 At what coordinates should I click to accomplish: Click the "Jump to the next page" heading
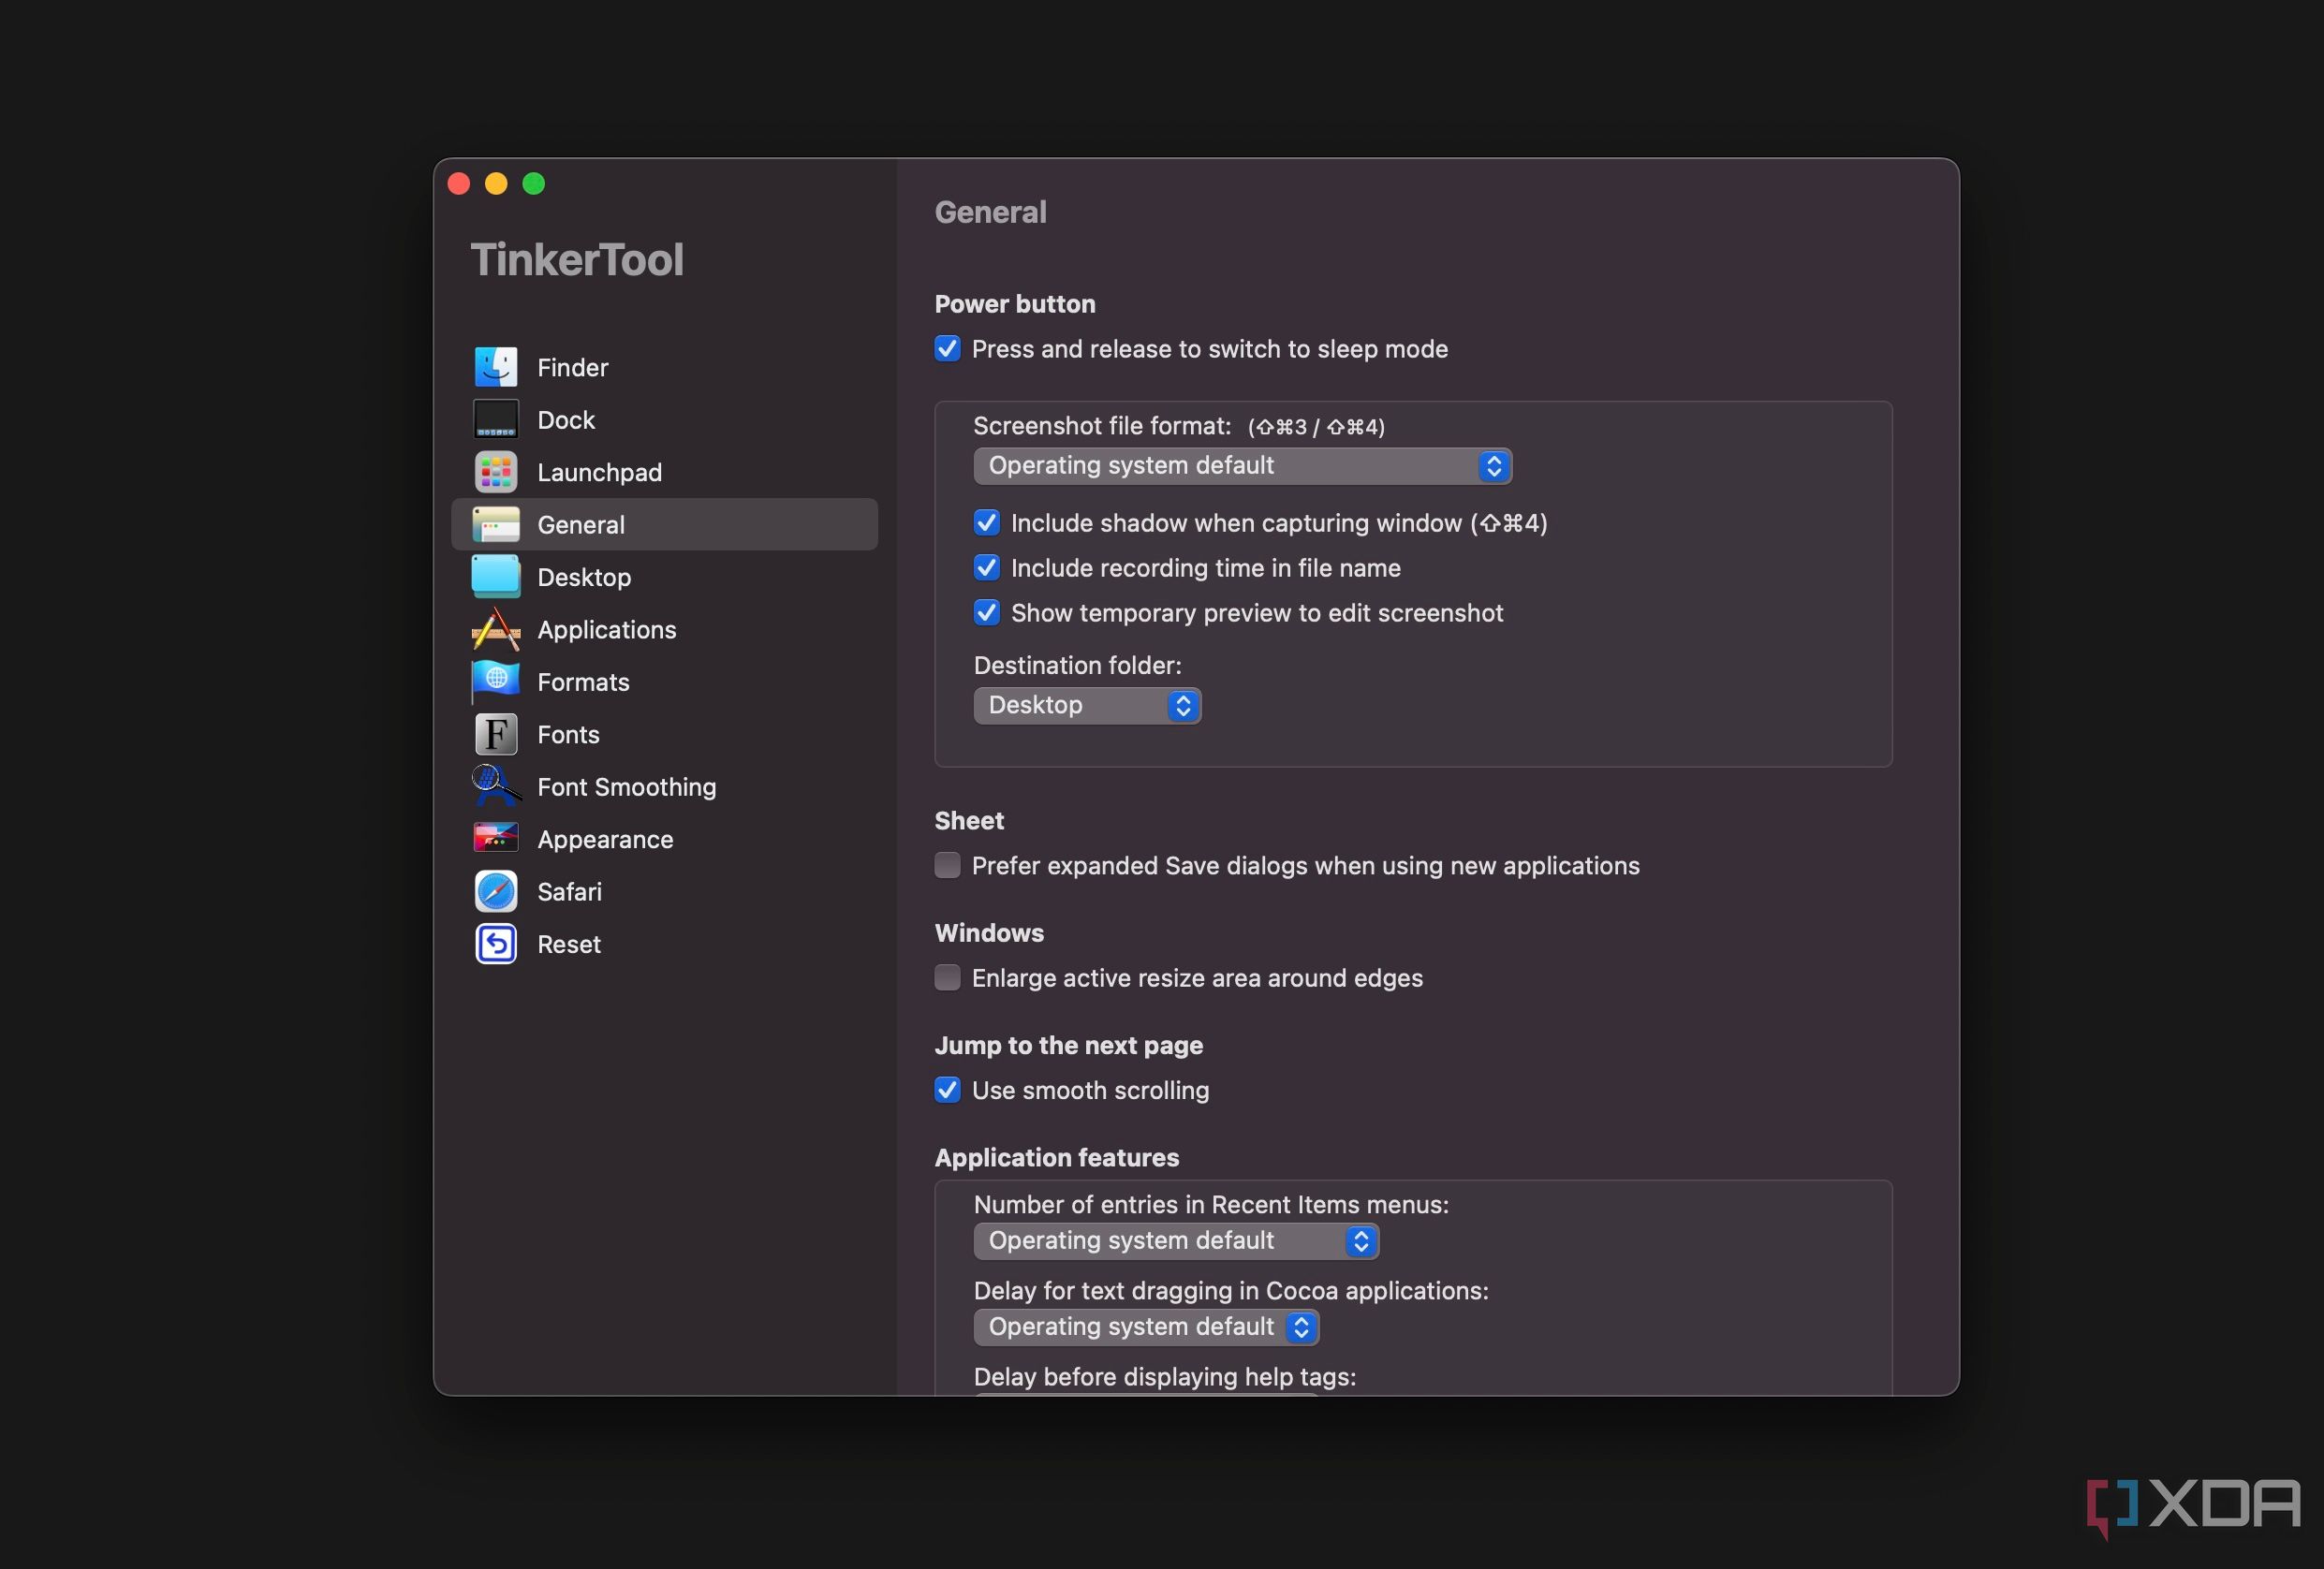tap(1069, 1045)
